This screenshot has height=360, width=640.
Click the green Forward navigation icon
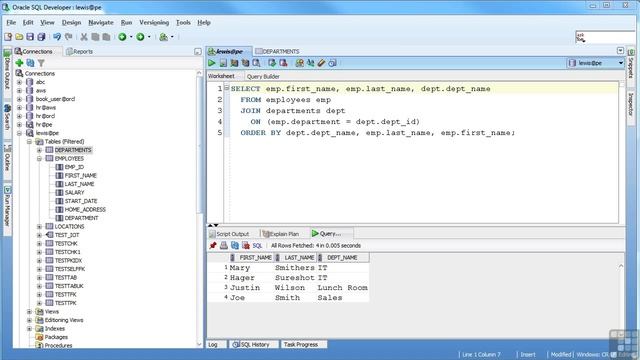[x=140, y=37]
